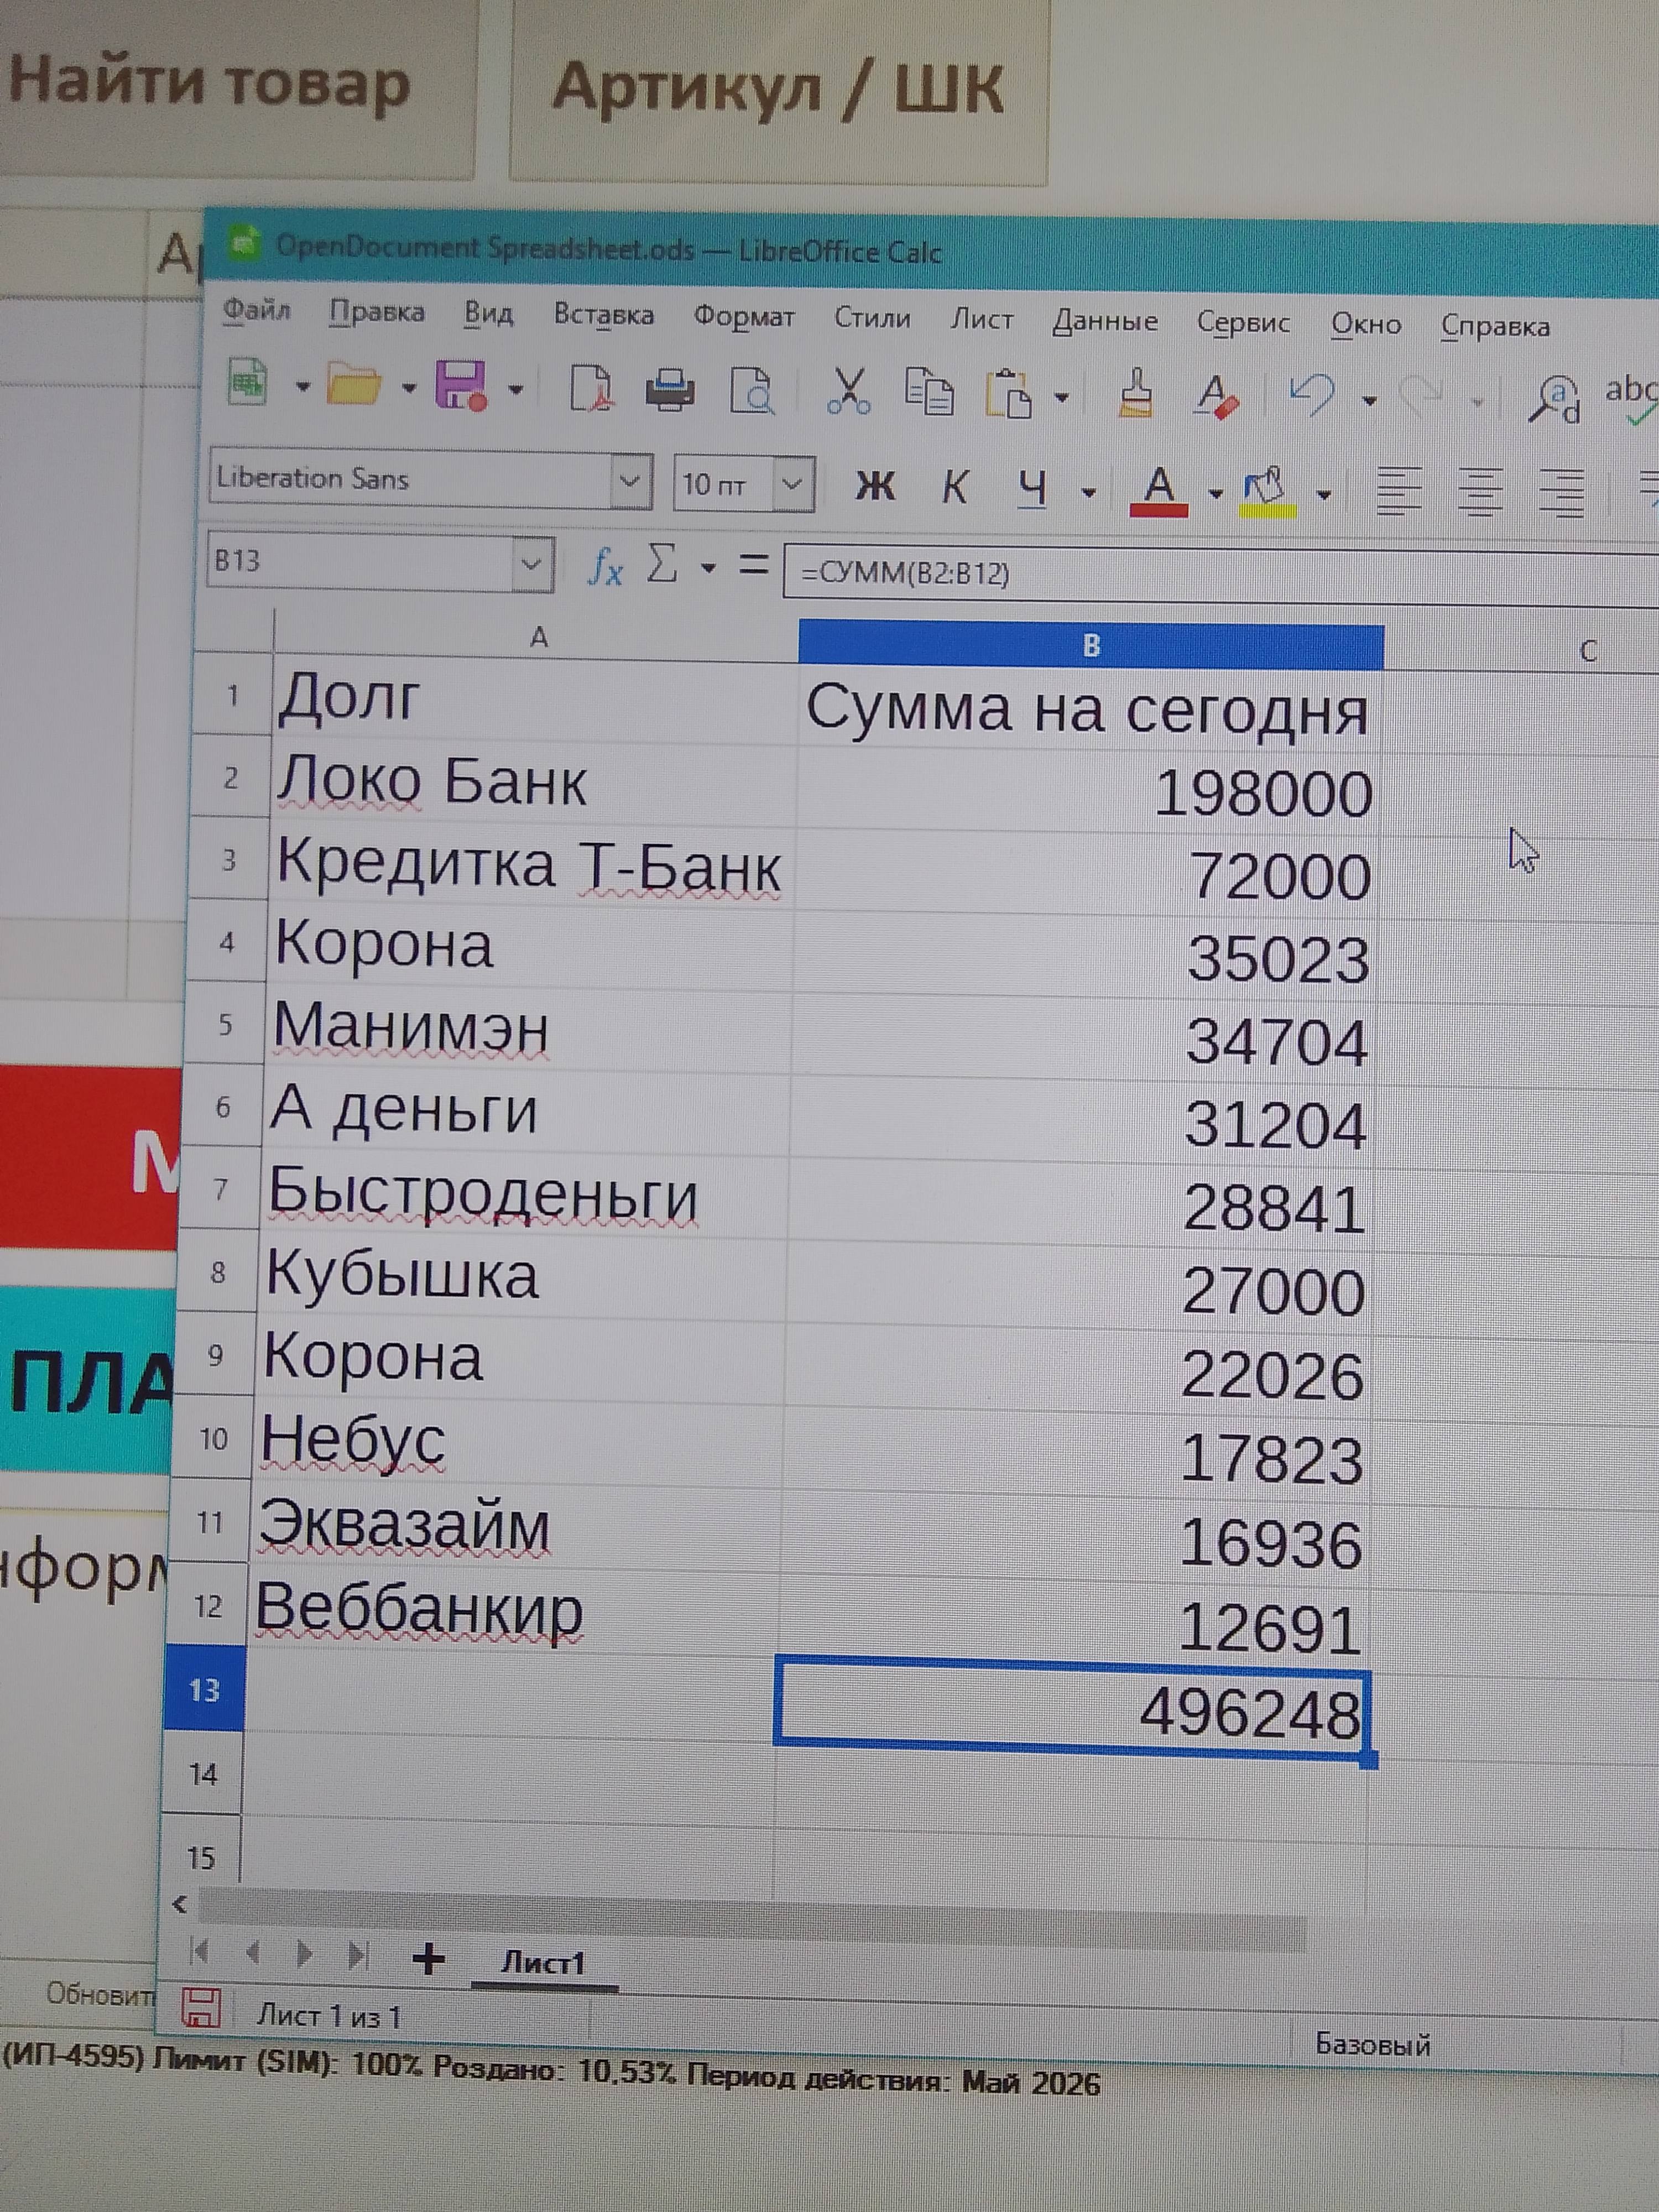Click the Formula equals sign icon

coord(754,564)
